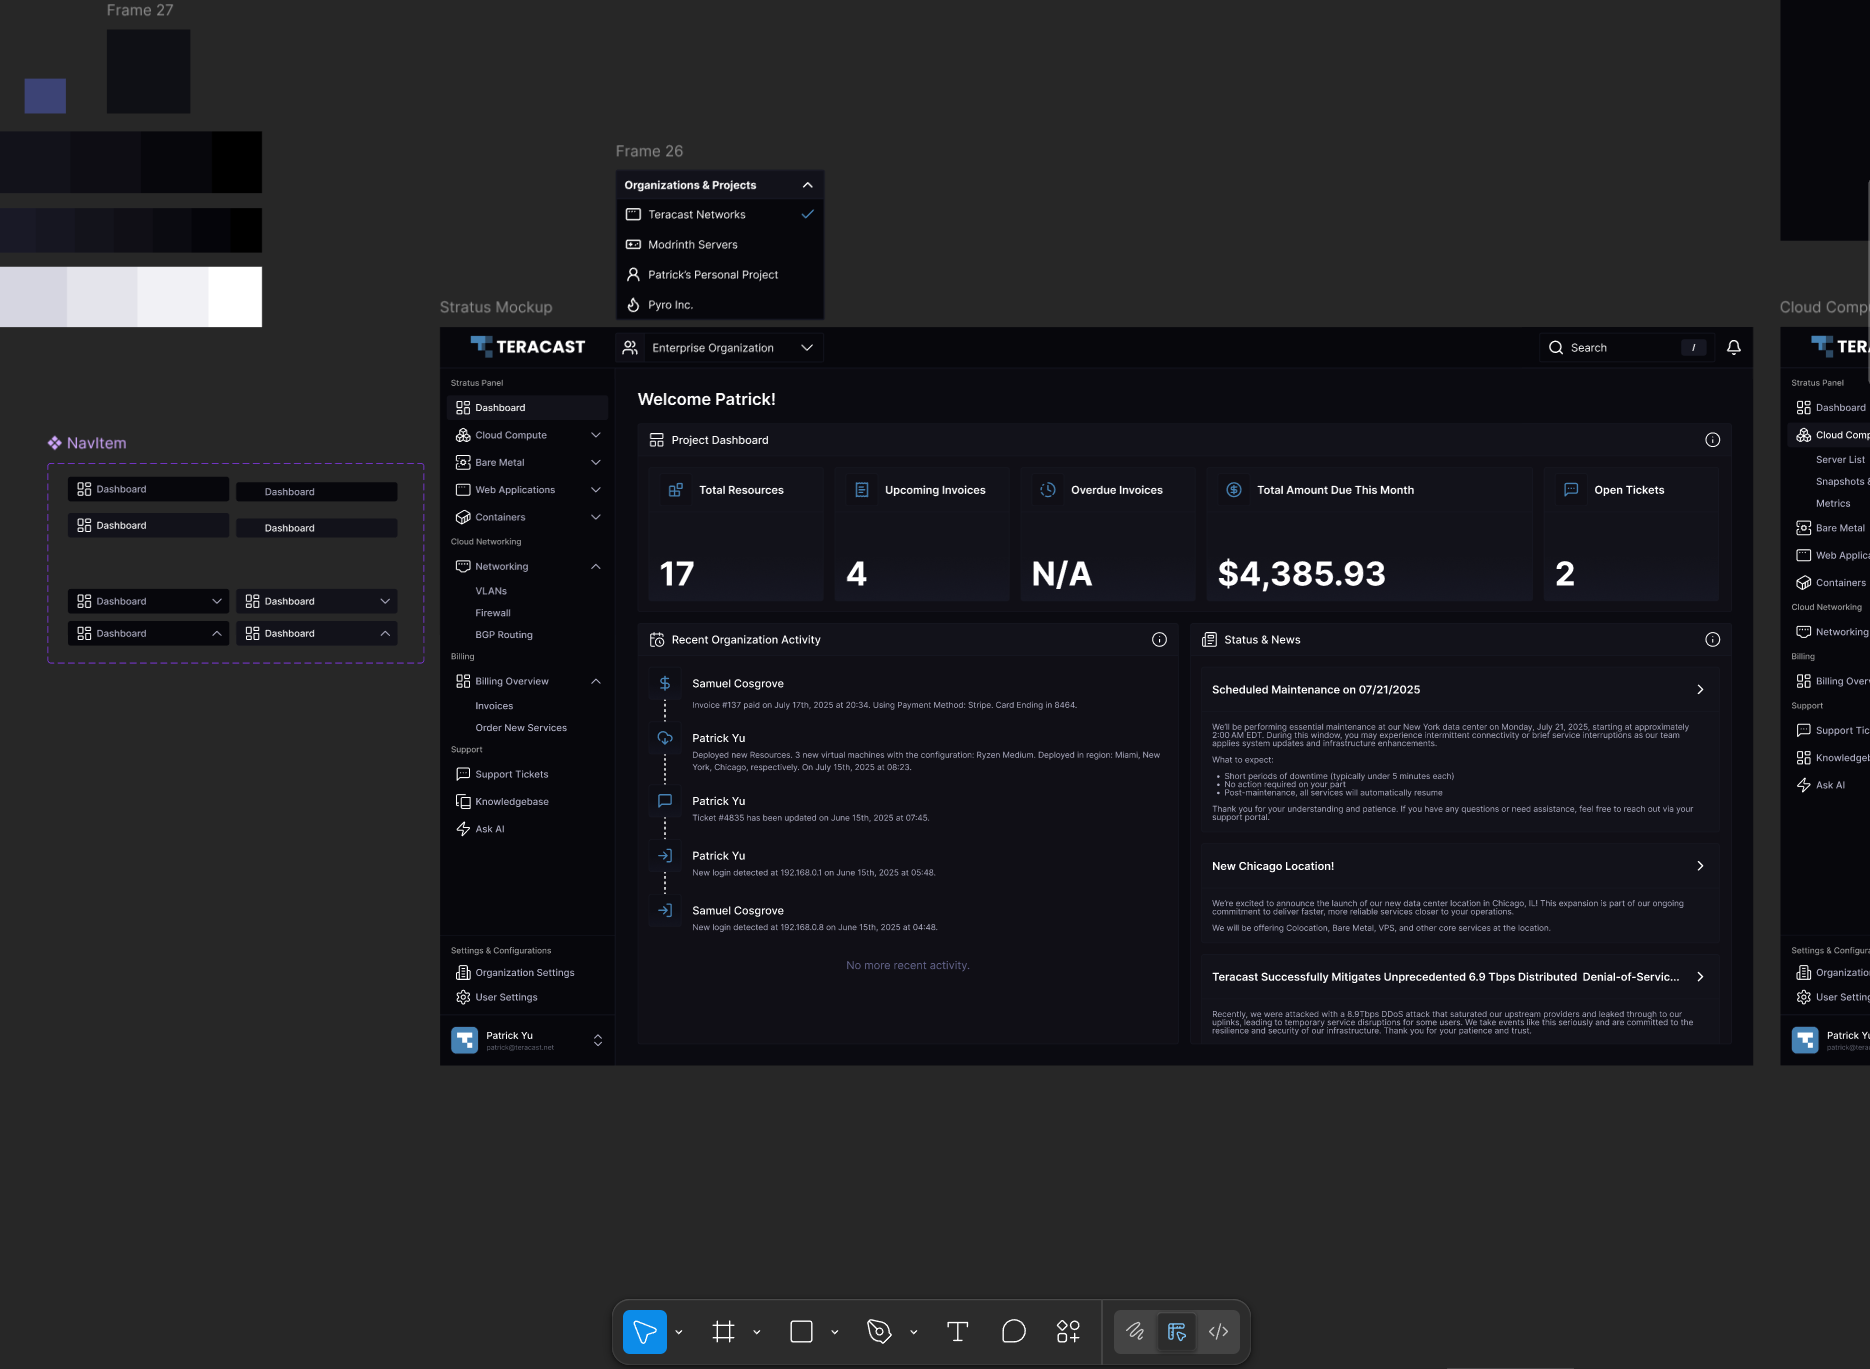Screen dimensions: 1870x1369
Task: Select Modrinth Servers in the organizations list
Action: tap(693, 245)
